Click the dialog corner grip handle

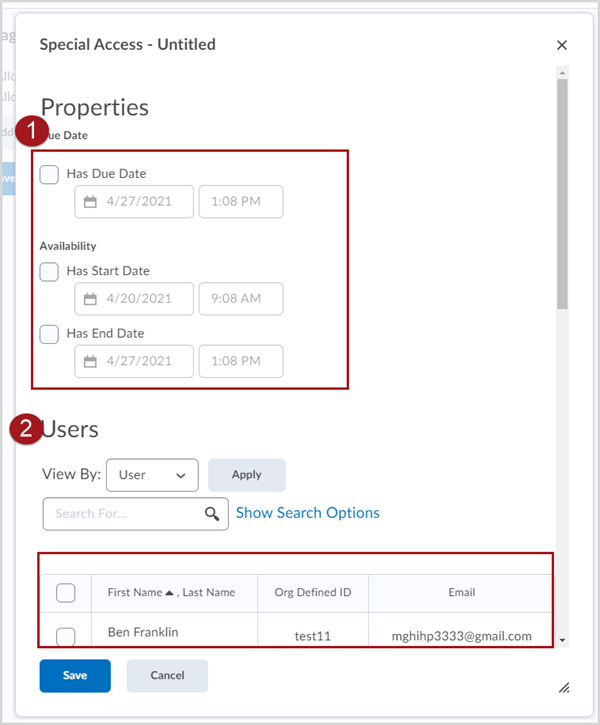(563, 688)
